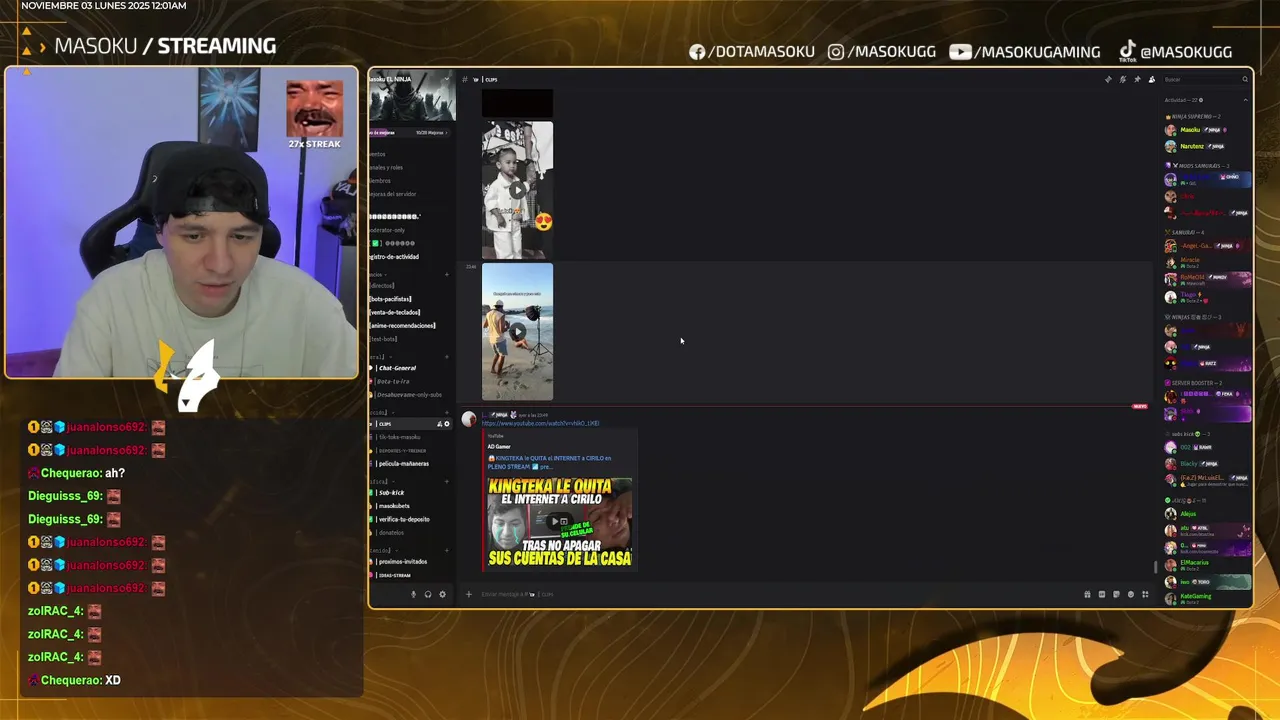Open the Bota-tu-ira channel
The width and height of the screenshot is (1280, 720).
point(392,381)
